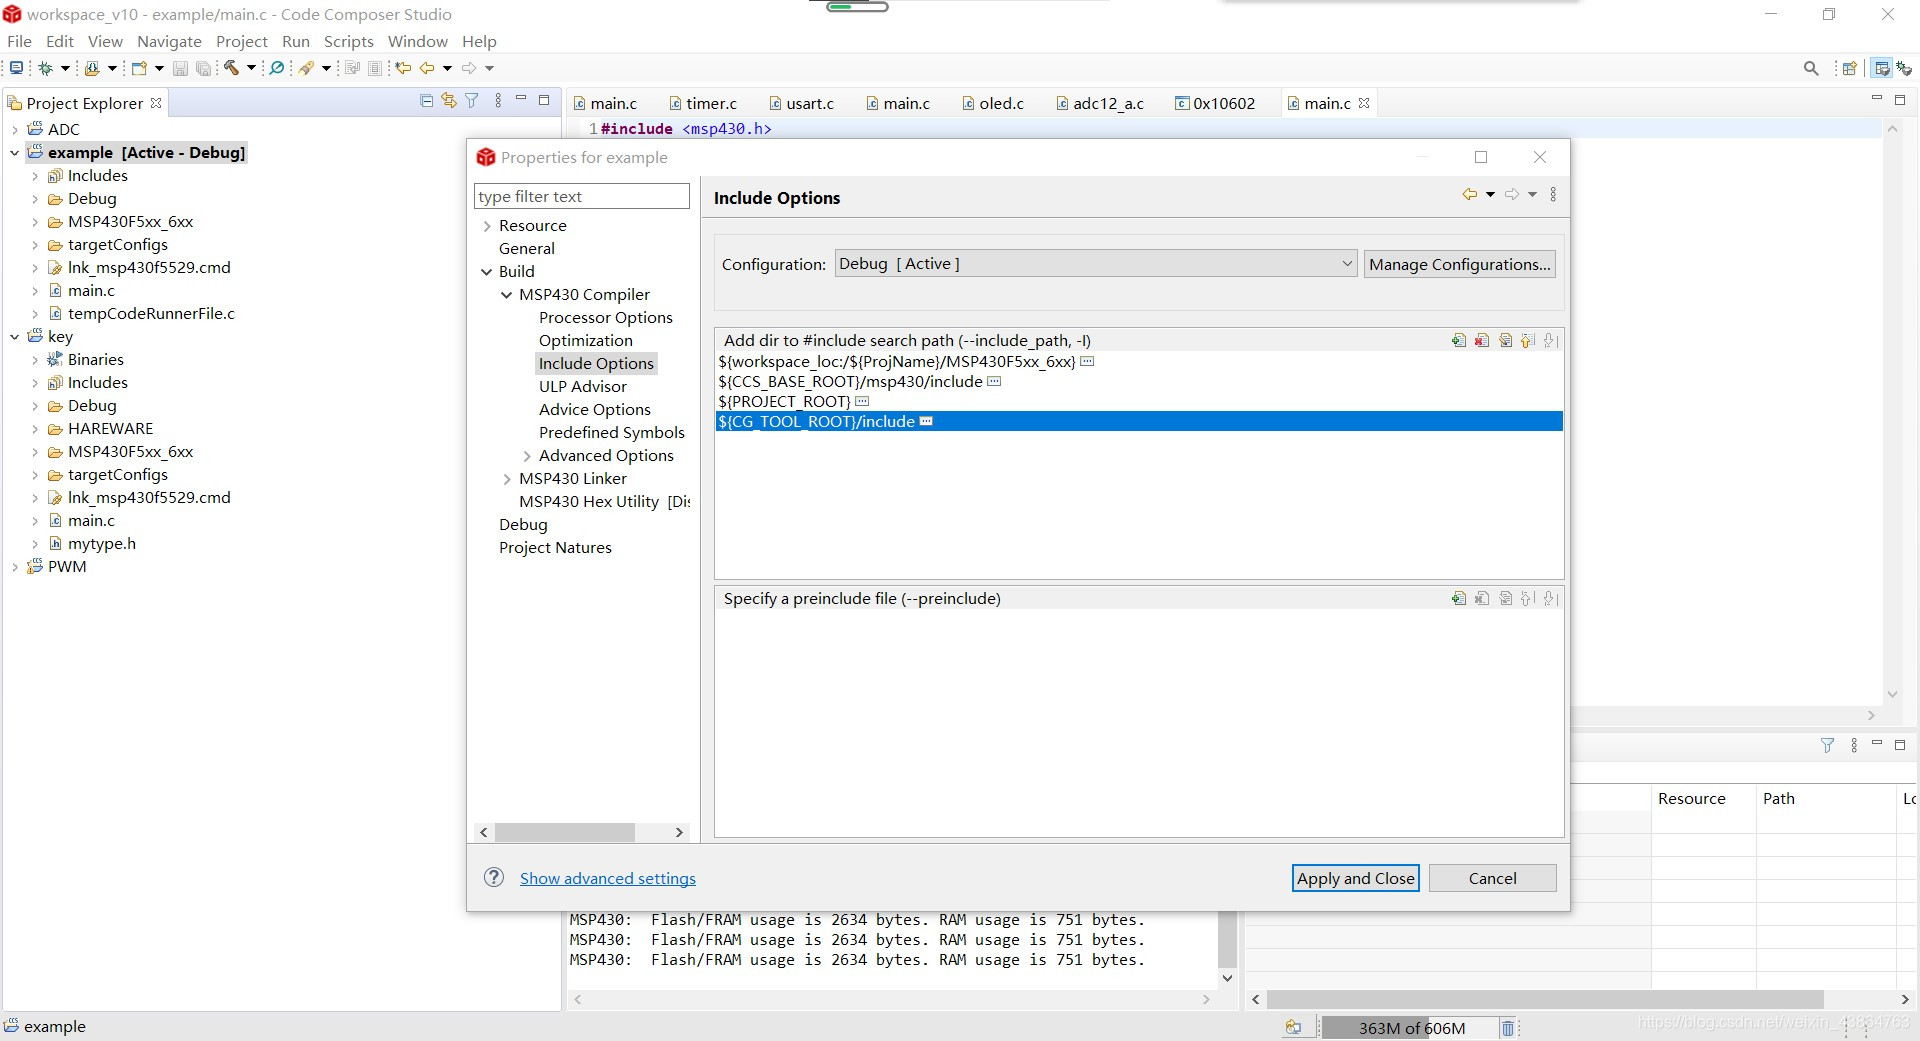Viewport: 1920px width, 1041px height.
Task: Add an include search path entry
Action: tap(1459, 341)
